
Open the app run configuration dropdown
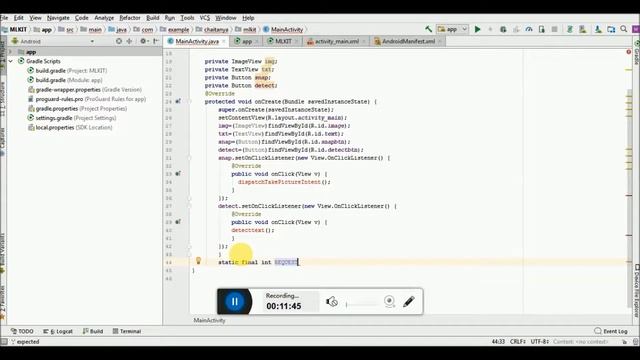[452, 29]
